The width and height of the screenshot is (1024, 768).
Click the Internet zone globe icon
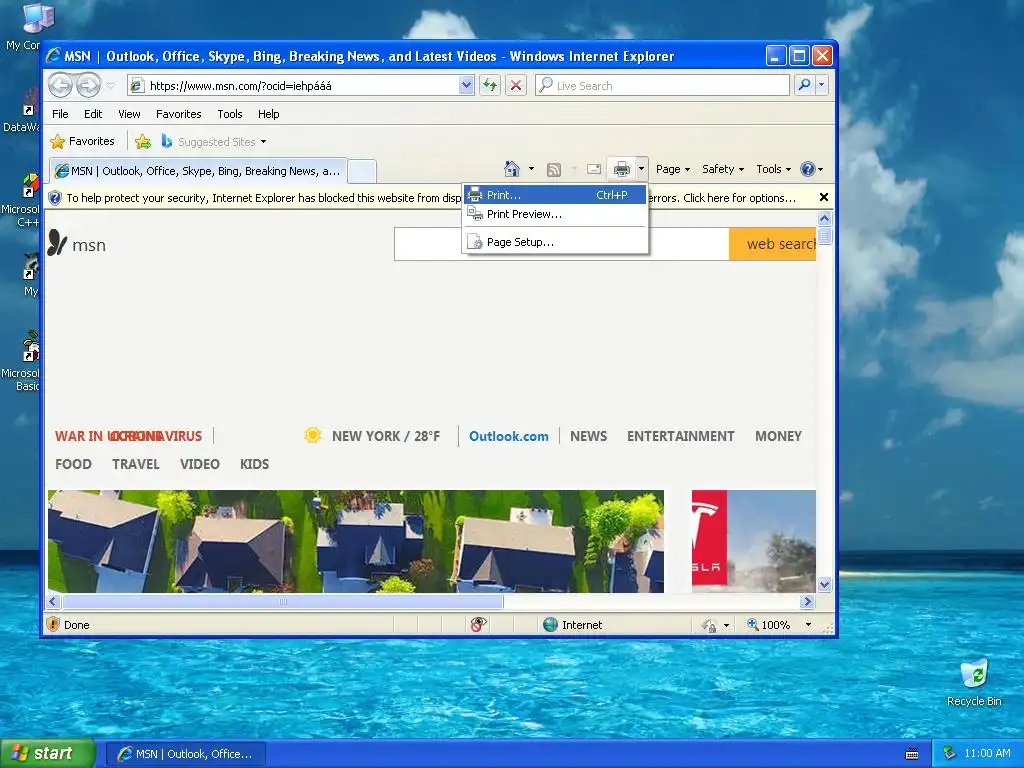coord(551,624)
